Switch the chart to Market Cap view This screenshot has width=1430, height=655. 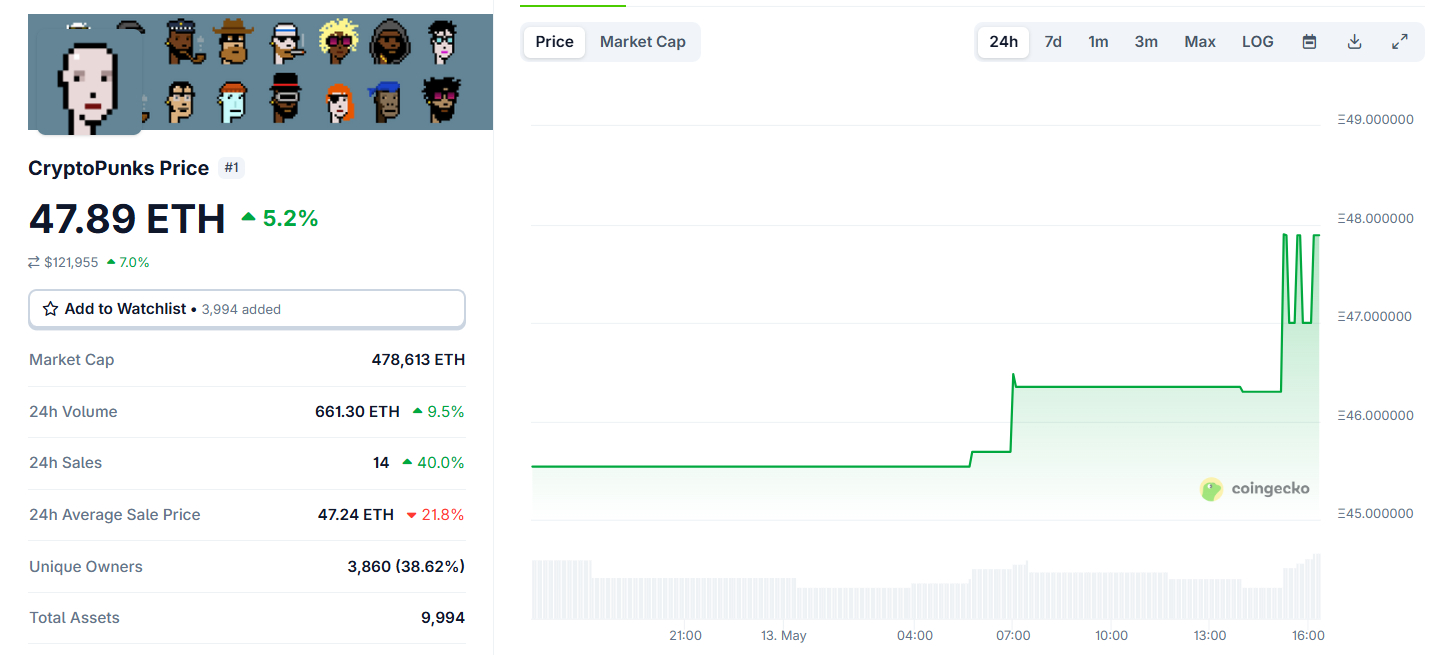[x=643, y=42]
